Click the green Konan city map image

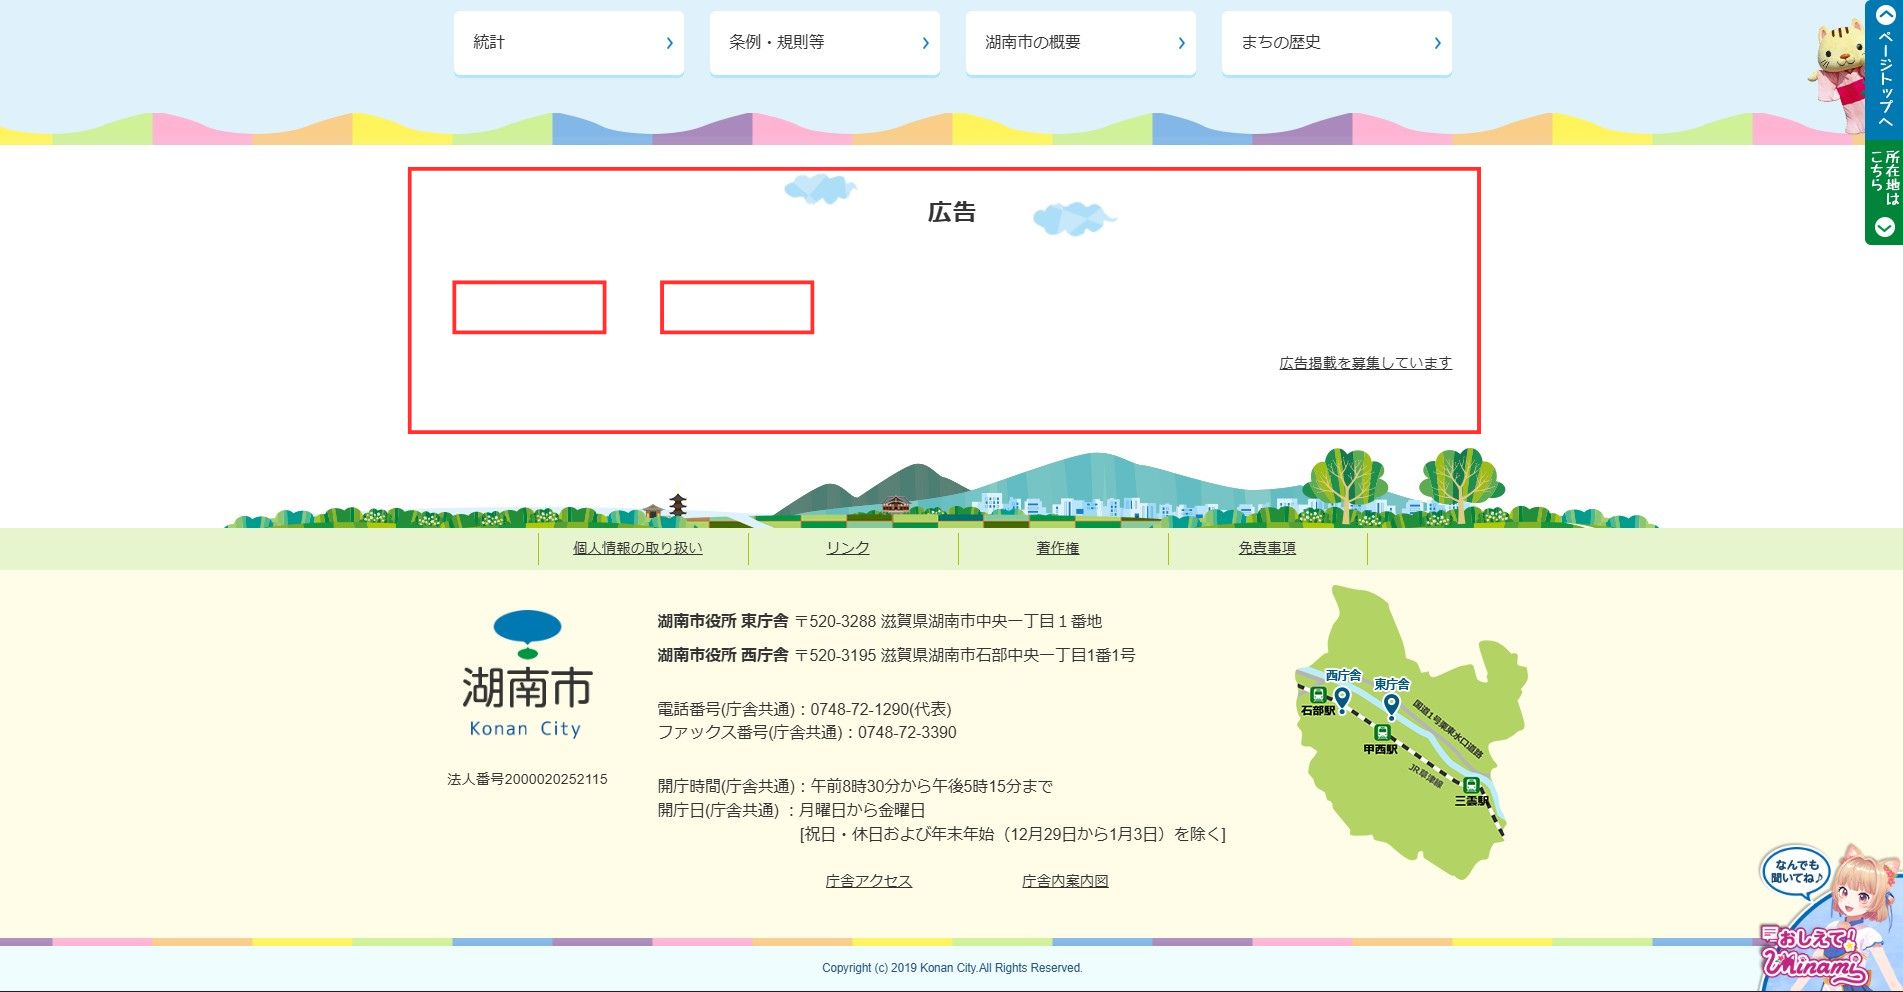click(1412, 732)
